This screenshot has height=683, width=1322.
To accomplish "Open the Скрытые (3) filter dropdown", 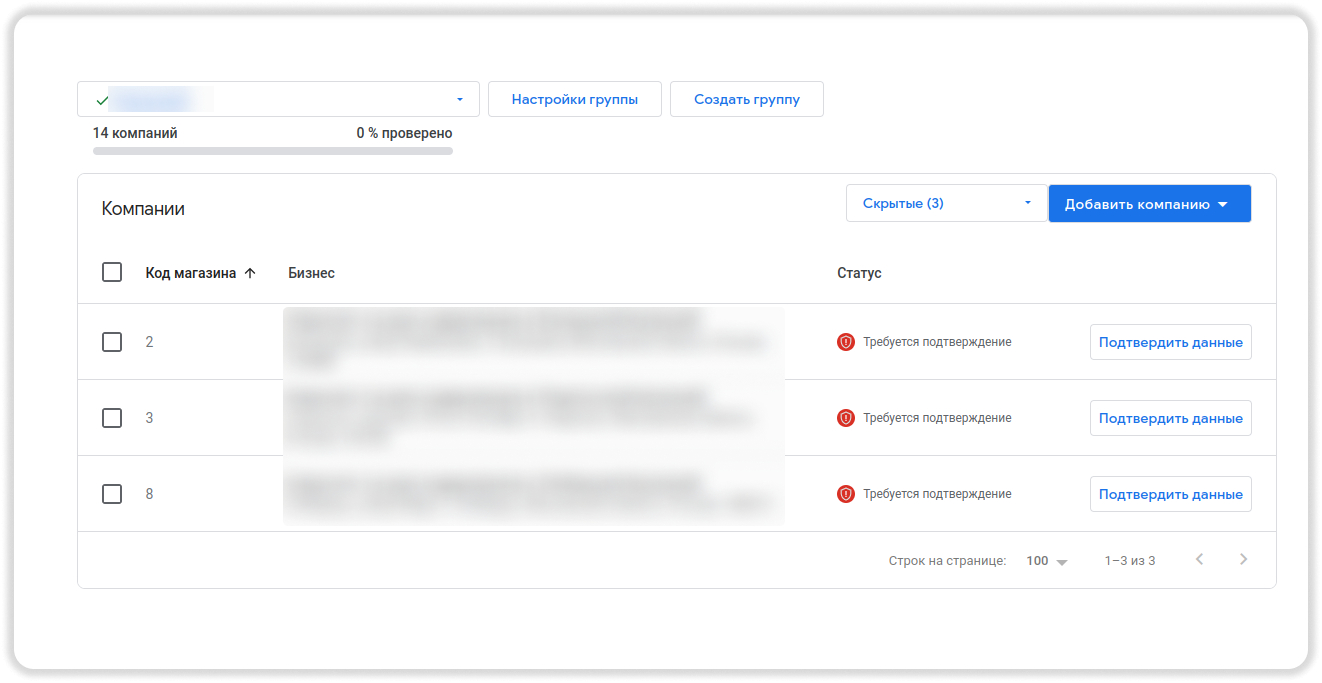I will pyautogui.click(x=946, y=203).
